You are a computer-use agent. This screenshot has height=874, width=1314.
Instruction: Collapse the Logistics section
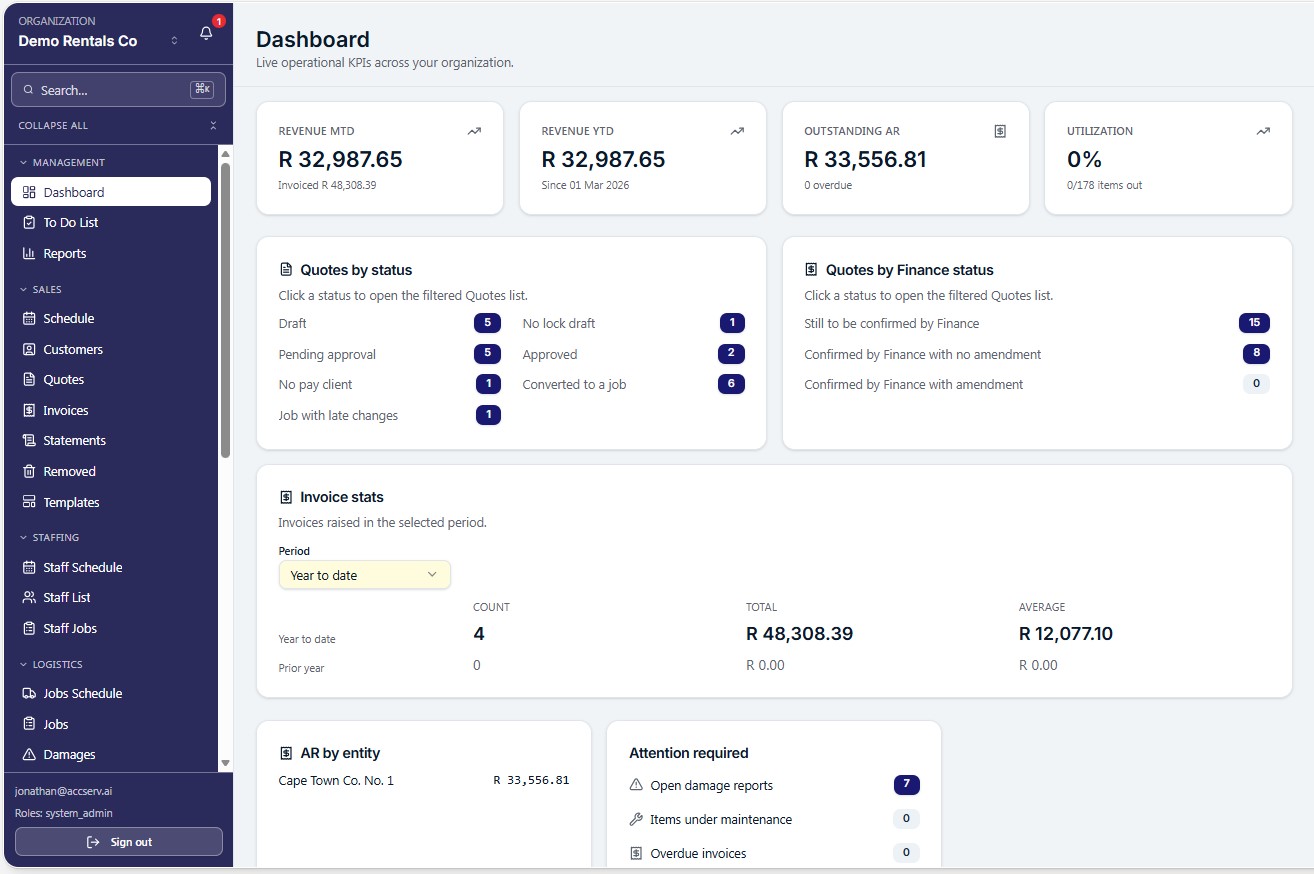point(51,664)
